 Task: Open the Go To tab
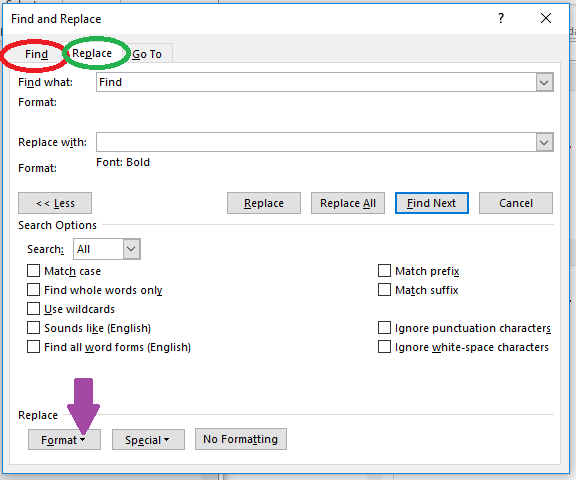147,54
